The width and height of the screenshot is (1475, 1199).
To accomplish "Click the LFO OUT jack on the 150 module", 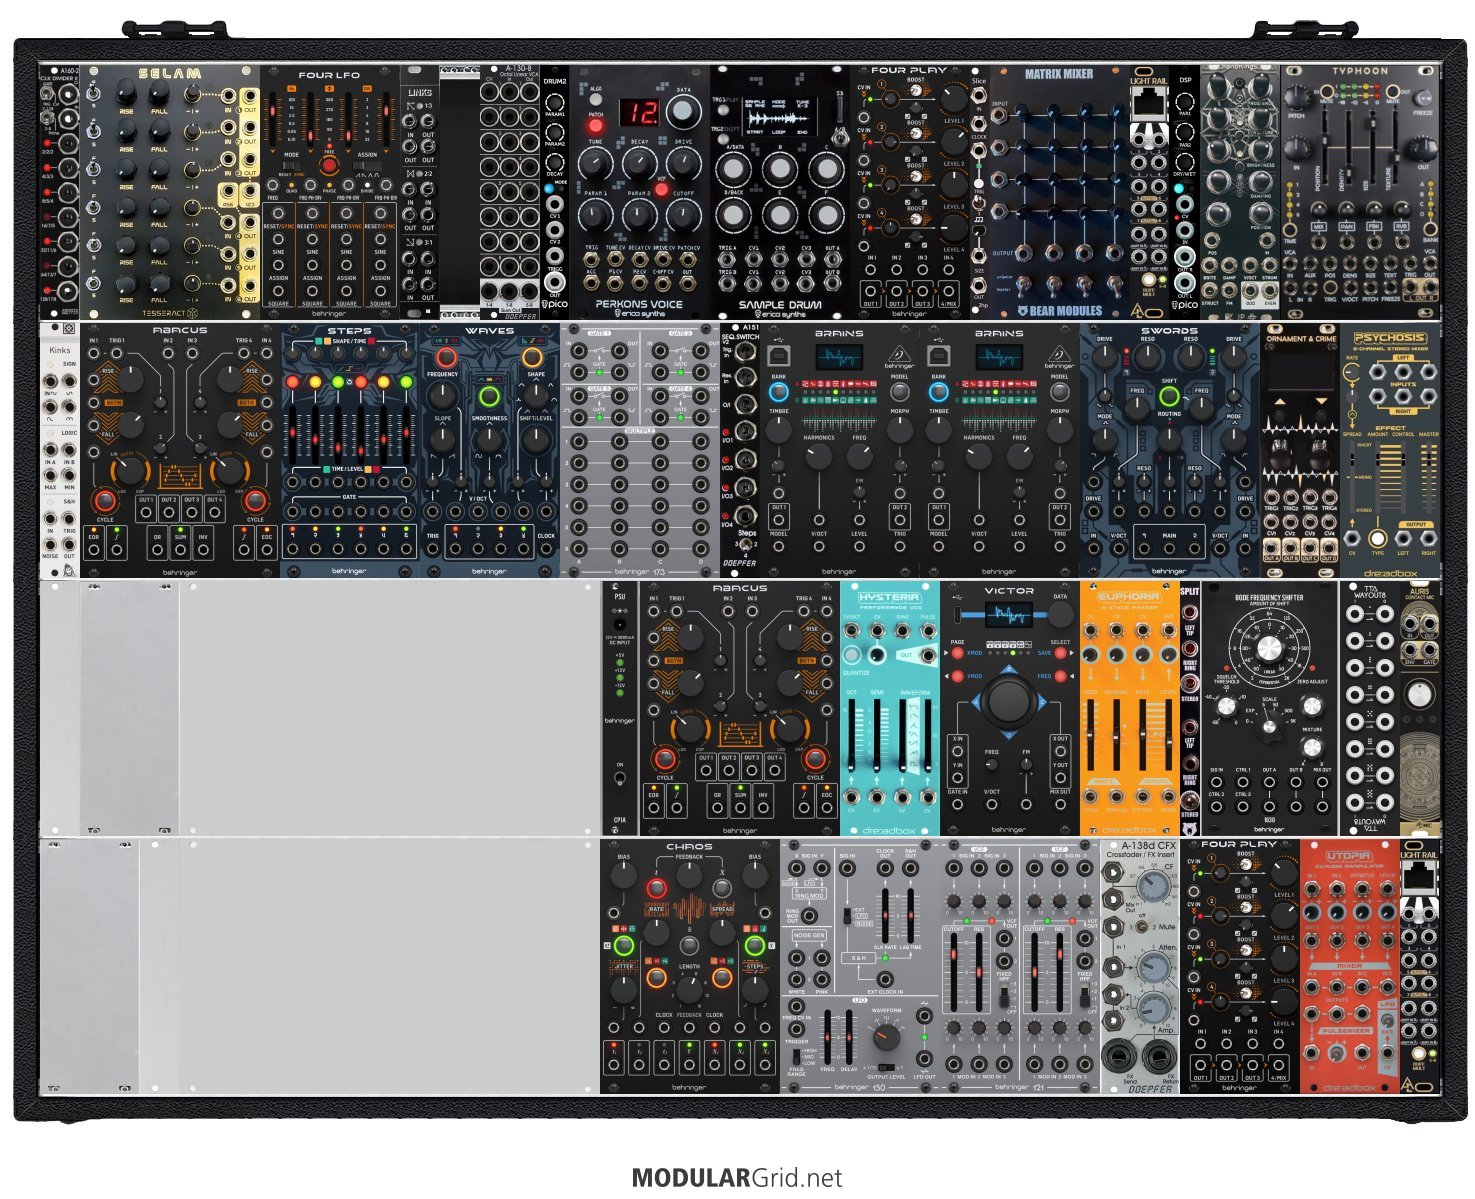I will click(924, 1059).
